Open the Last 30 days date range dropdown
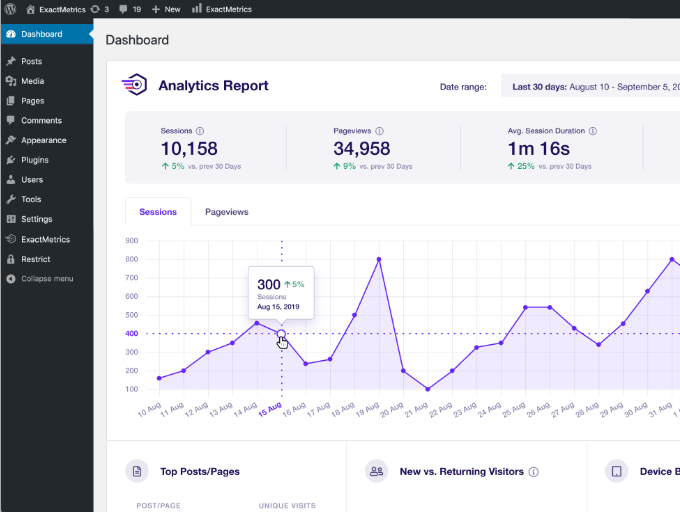The width and height of the screenshot is (680, 512). (x=590, y=87)
